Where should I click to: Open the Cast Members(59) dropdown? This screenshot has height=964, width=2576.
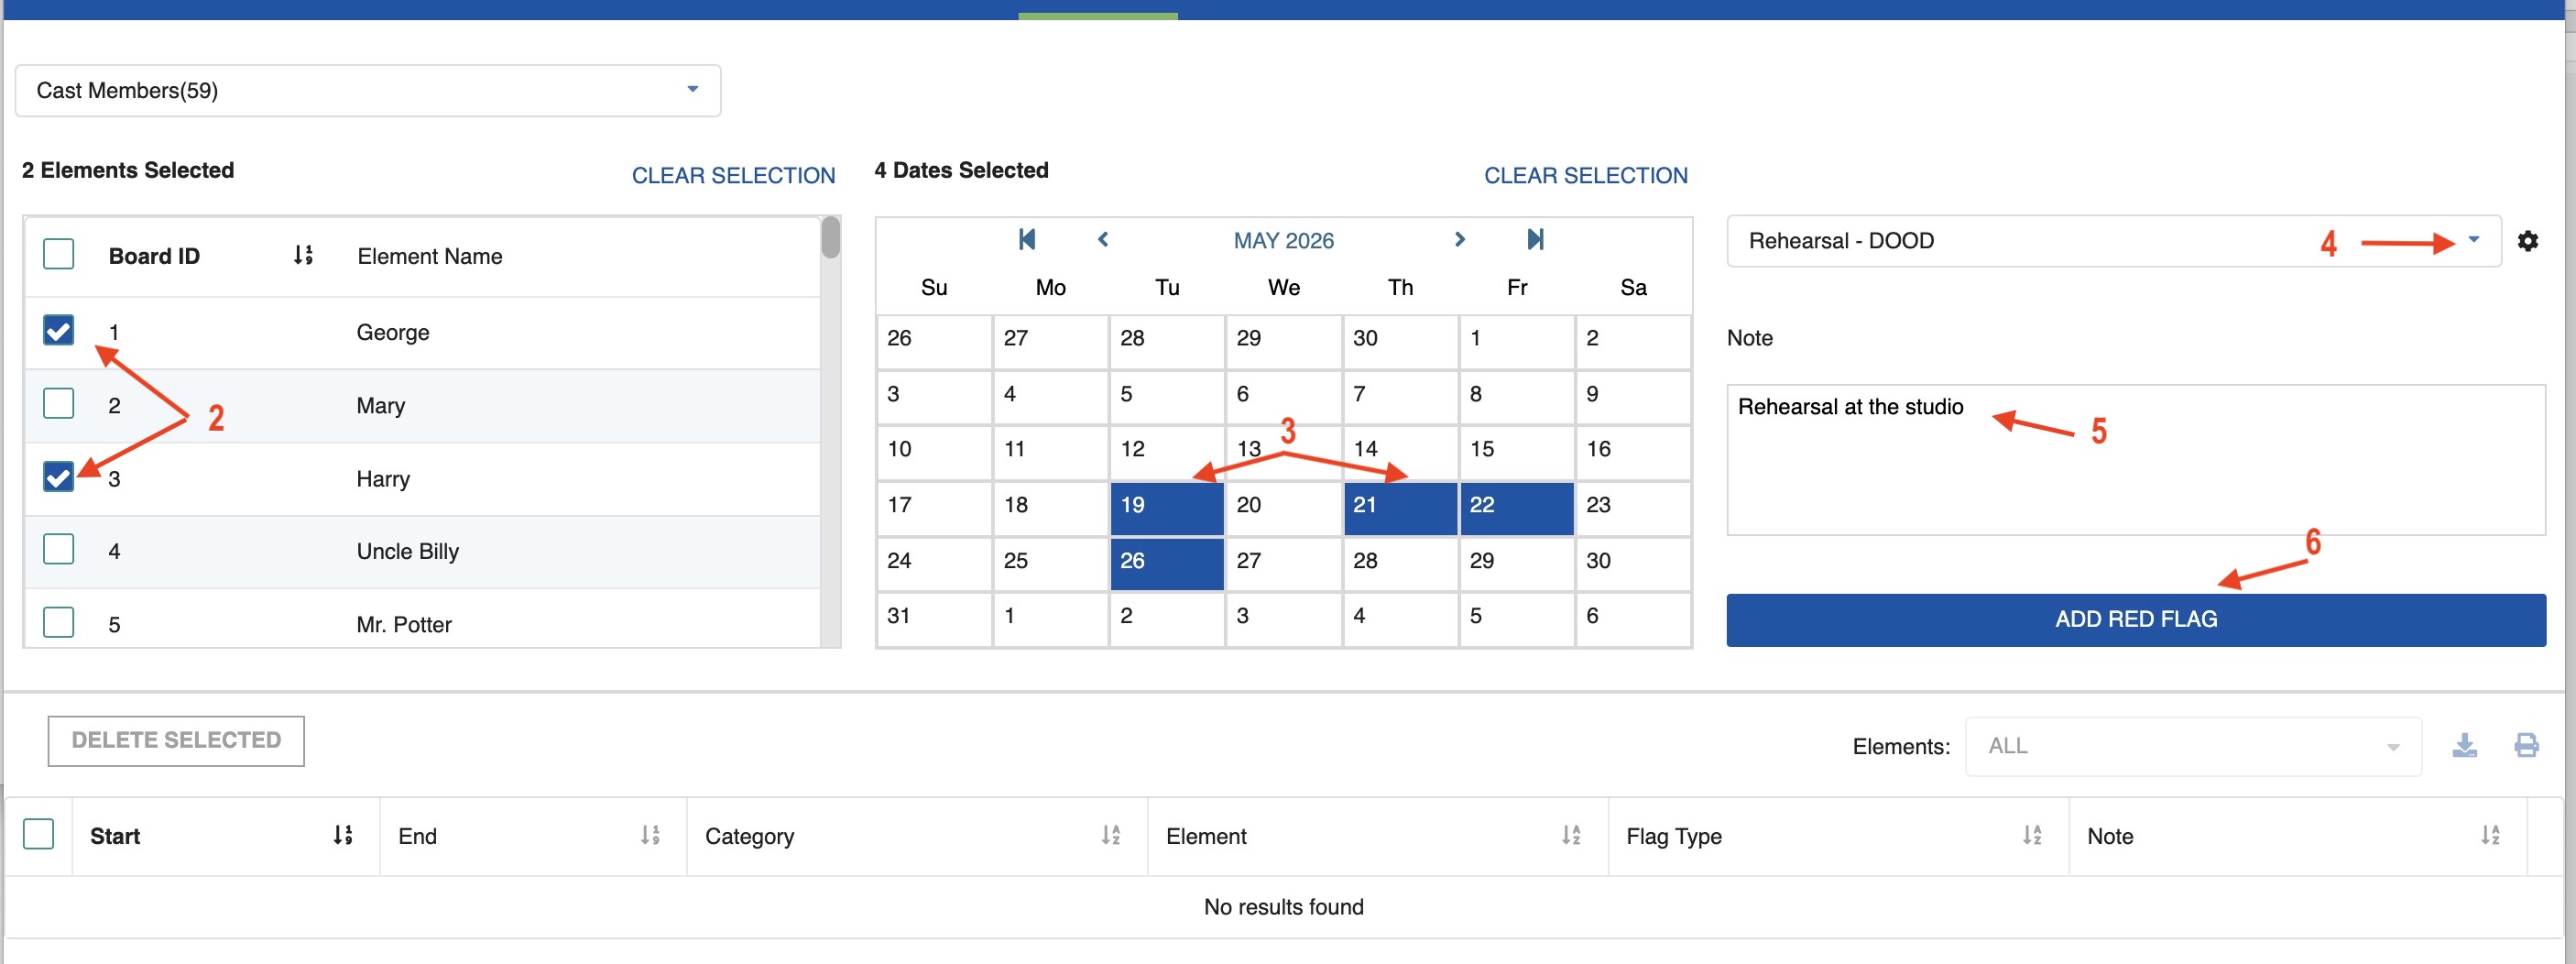(x=692, y=90)
